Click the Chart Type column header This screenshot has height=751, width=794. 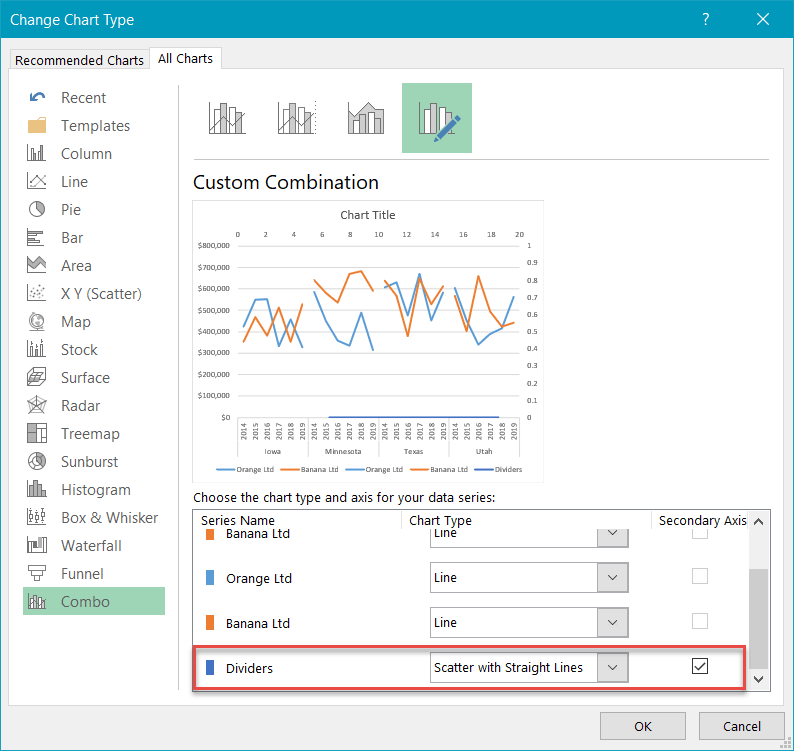click(x=440, y=520)
